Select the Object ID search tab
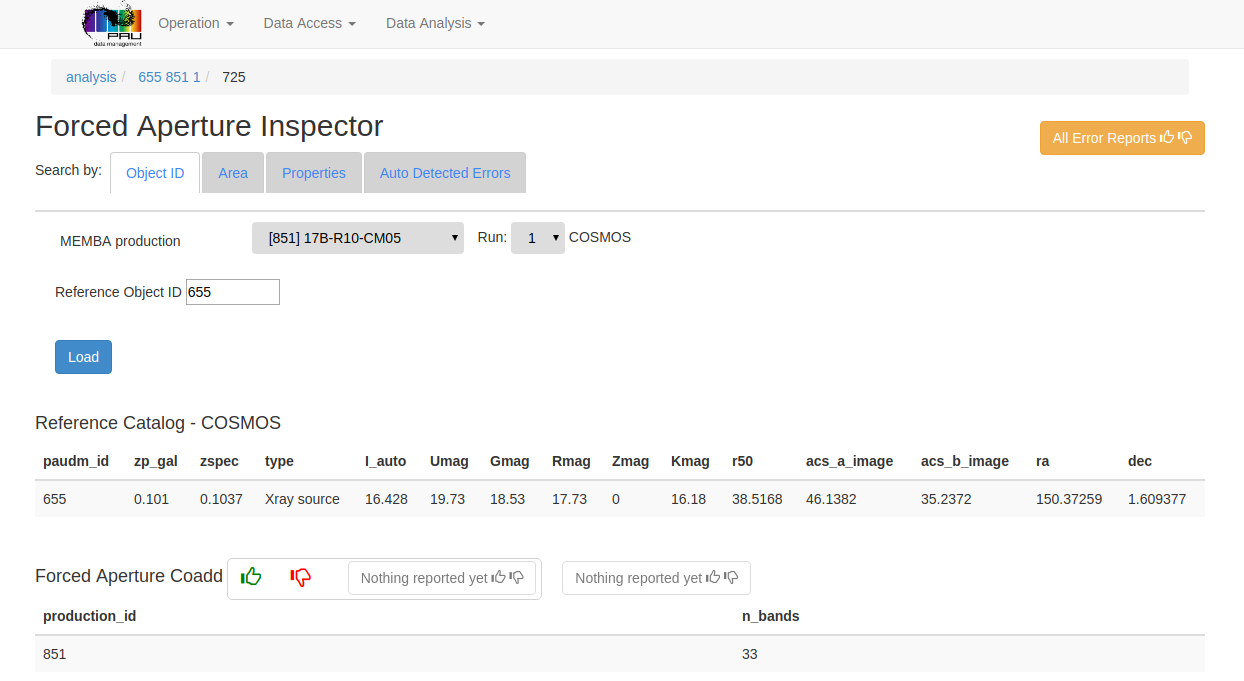This screenshot has height=681, width=1244. pyautogui.click(x=155, y=173)
